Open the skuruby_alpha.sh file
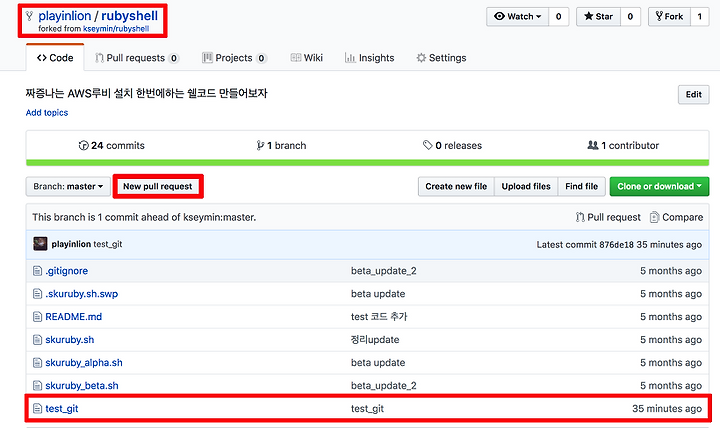Image resolution: width=720 pixels, height=428 pixels. [x=84, y=363]
